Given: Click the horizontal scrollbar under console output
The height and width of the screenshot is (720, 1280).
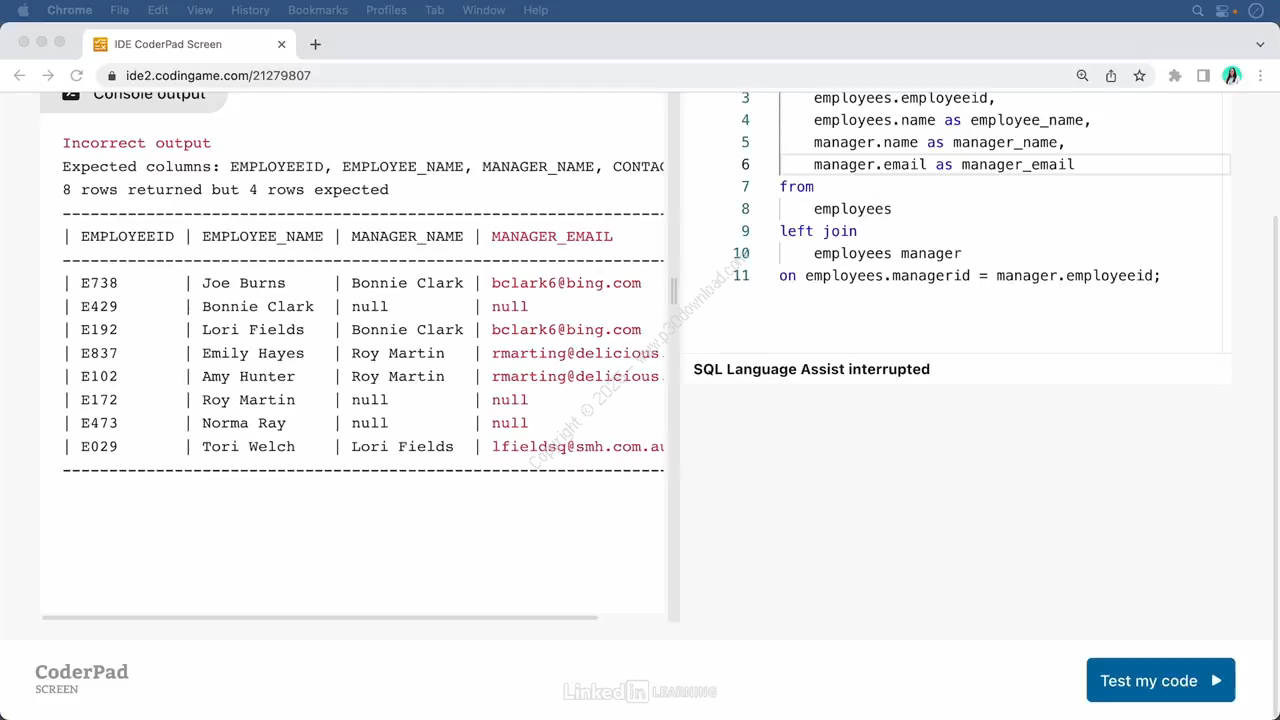Looking at the screenshot, I should [320, 617].
